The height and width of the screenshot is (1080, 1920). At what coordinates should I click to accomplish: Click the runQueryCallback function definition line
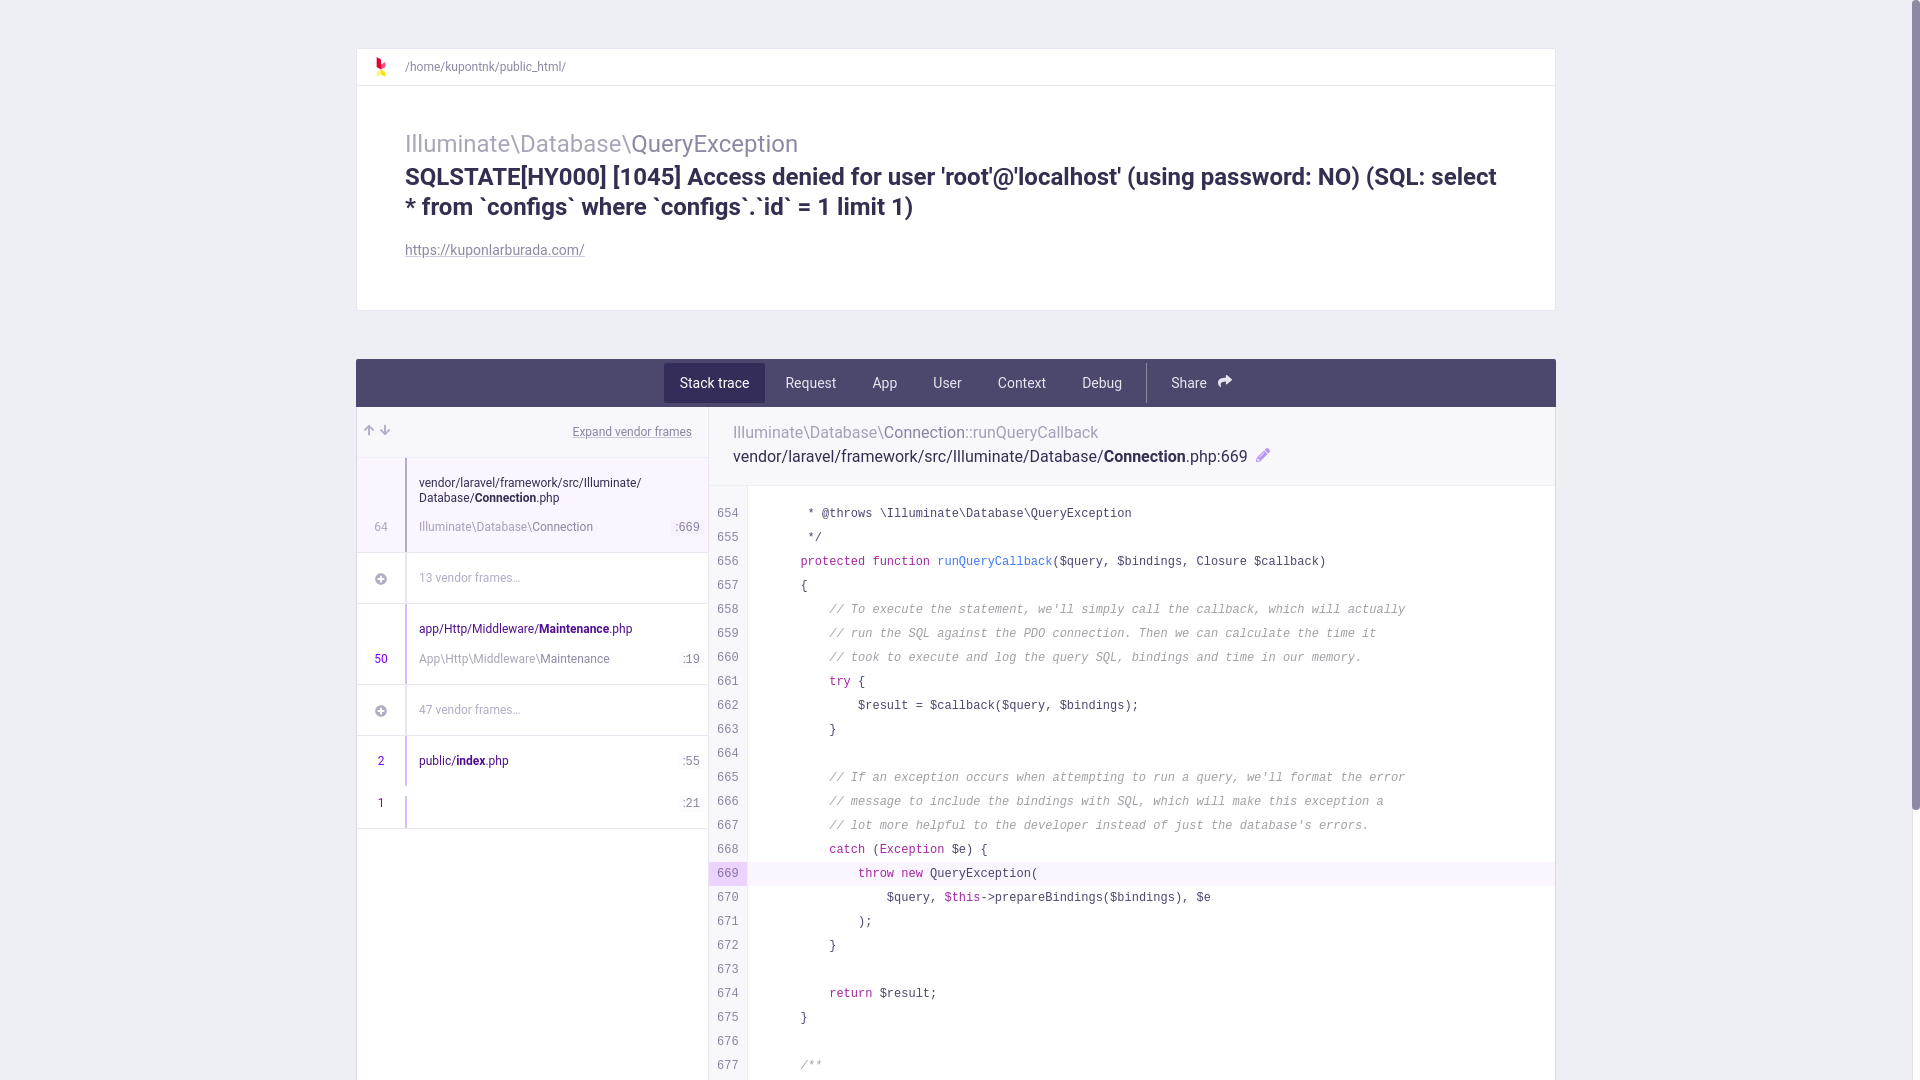coord(1063,562)
